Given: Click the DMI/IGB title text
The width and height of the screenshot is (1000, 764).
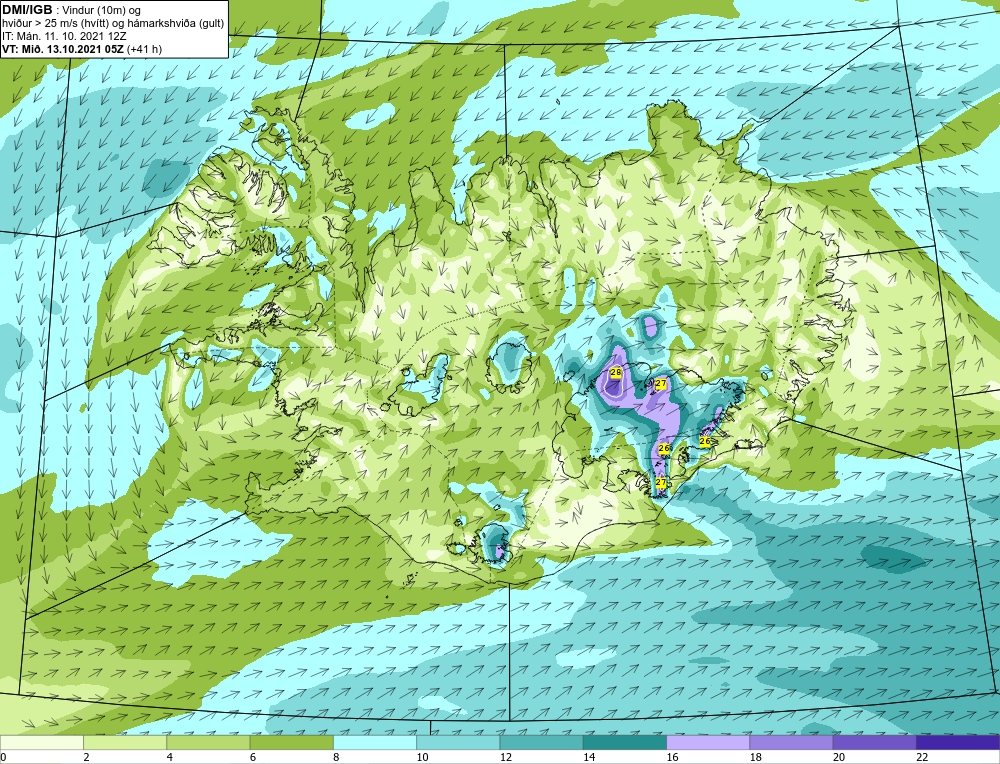Looking at the screenshot, I should point(27,10).
